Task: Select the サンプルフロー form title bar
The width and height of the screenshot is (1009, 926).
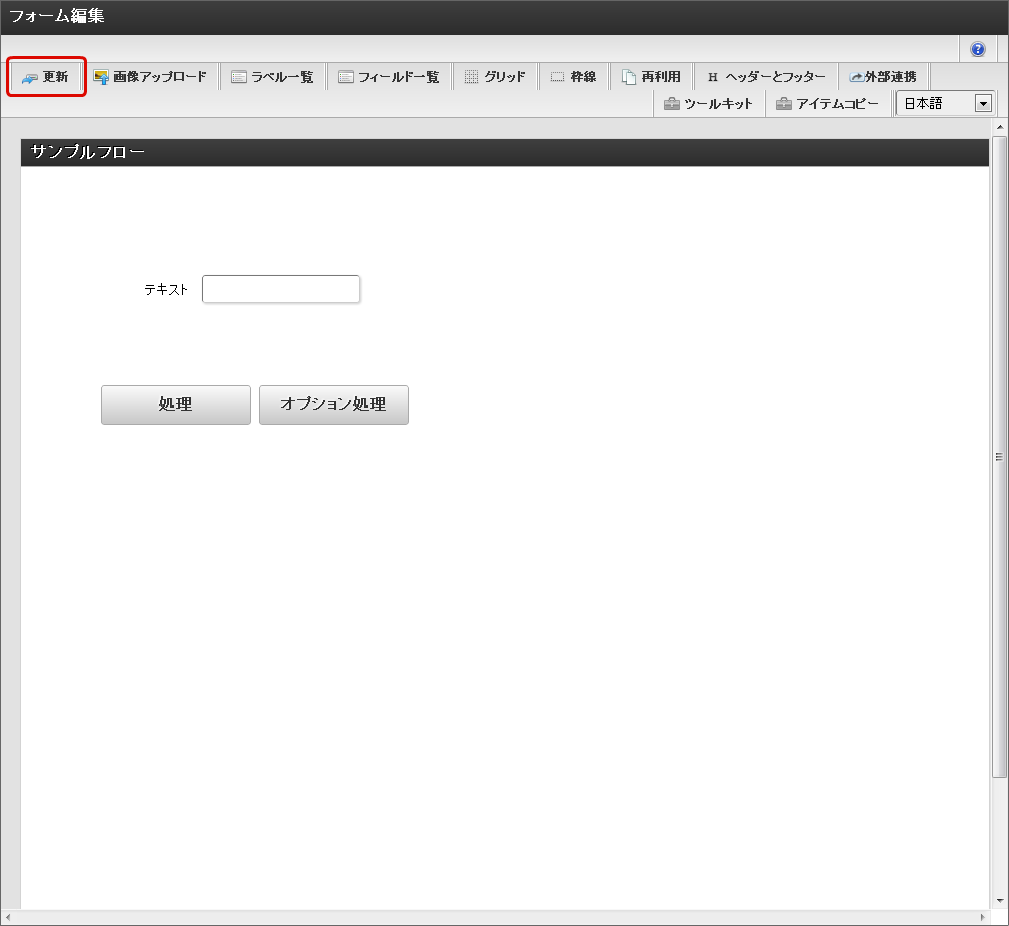Action: click(504, 153)
